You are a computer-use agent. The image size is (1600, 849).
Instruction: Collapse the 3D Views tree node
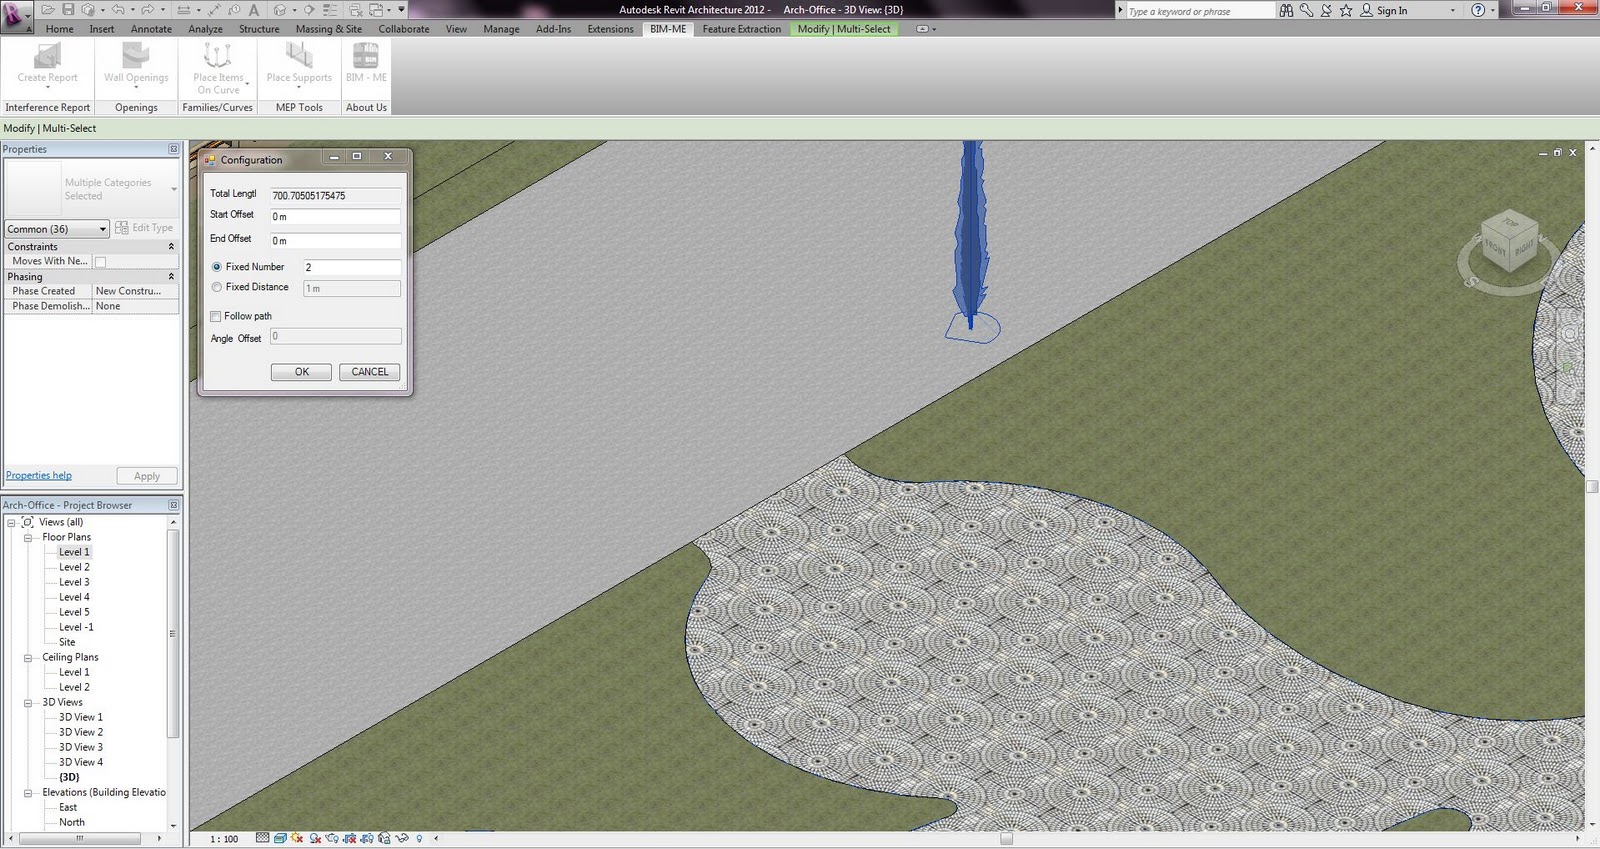click(28, 702)
